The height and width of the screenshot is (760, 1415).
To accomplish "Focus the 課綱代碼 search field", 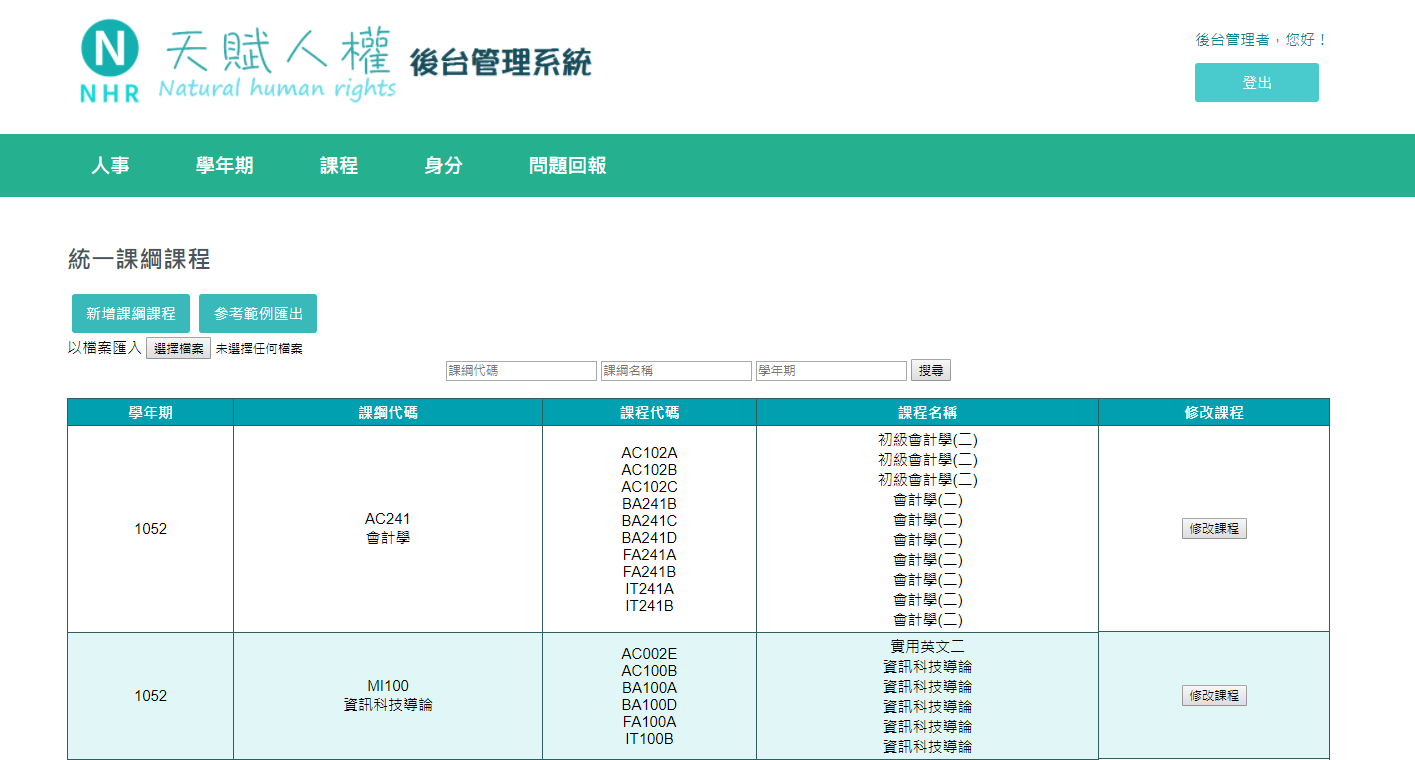I will tap(521, 371).
